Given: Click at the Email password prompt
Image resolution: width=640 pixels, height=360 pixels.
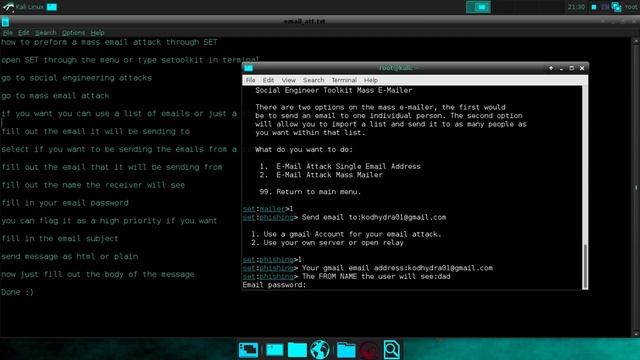Looking at the screenshot, I should tap(274, 285).
